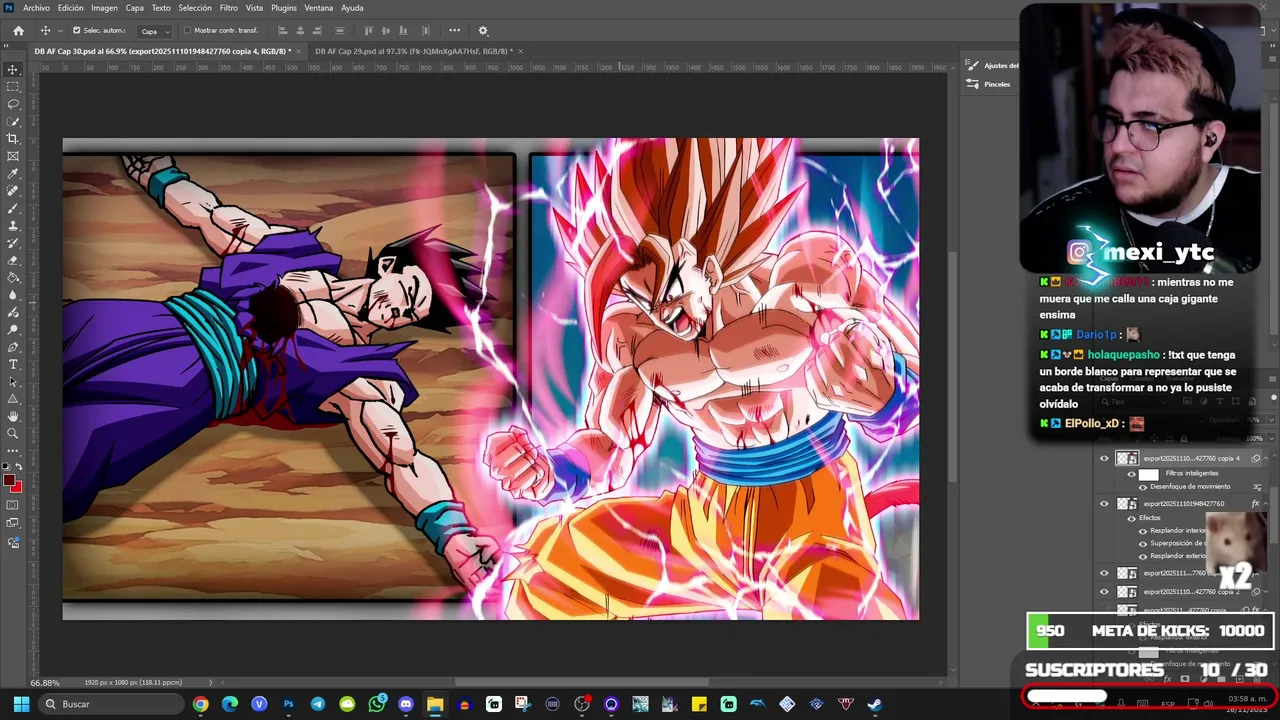Choose the Clone Stamp tool
This screenshot has width=1280, height=720.
coord(13,226)
